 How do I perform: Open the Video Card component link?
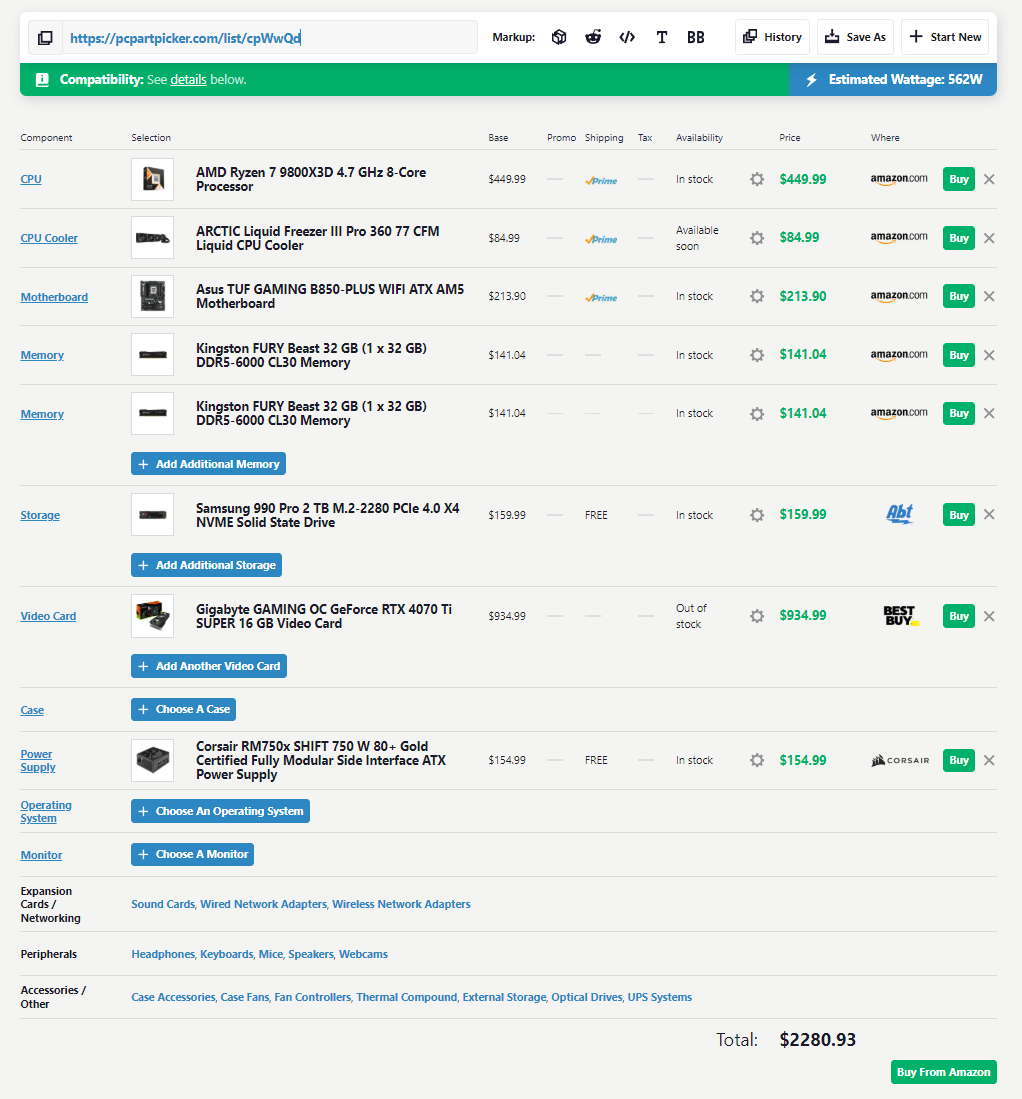click(x=48, y=616)
